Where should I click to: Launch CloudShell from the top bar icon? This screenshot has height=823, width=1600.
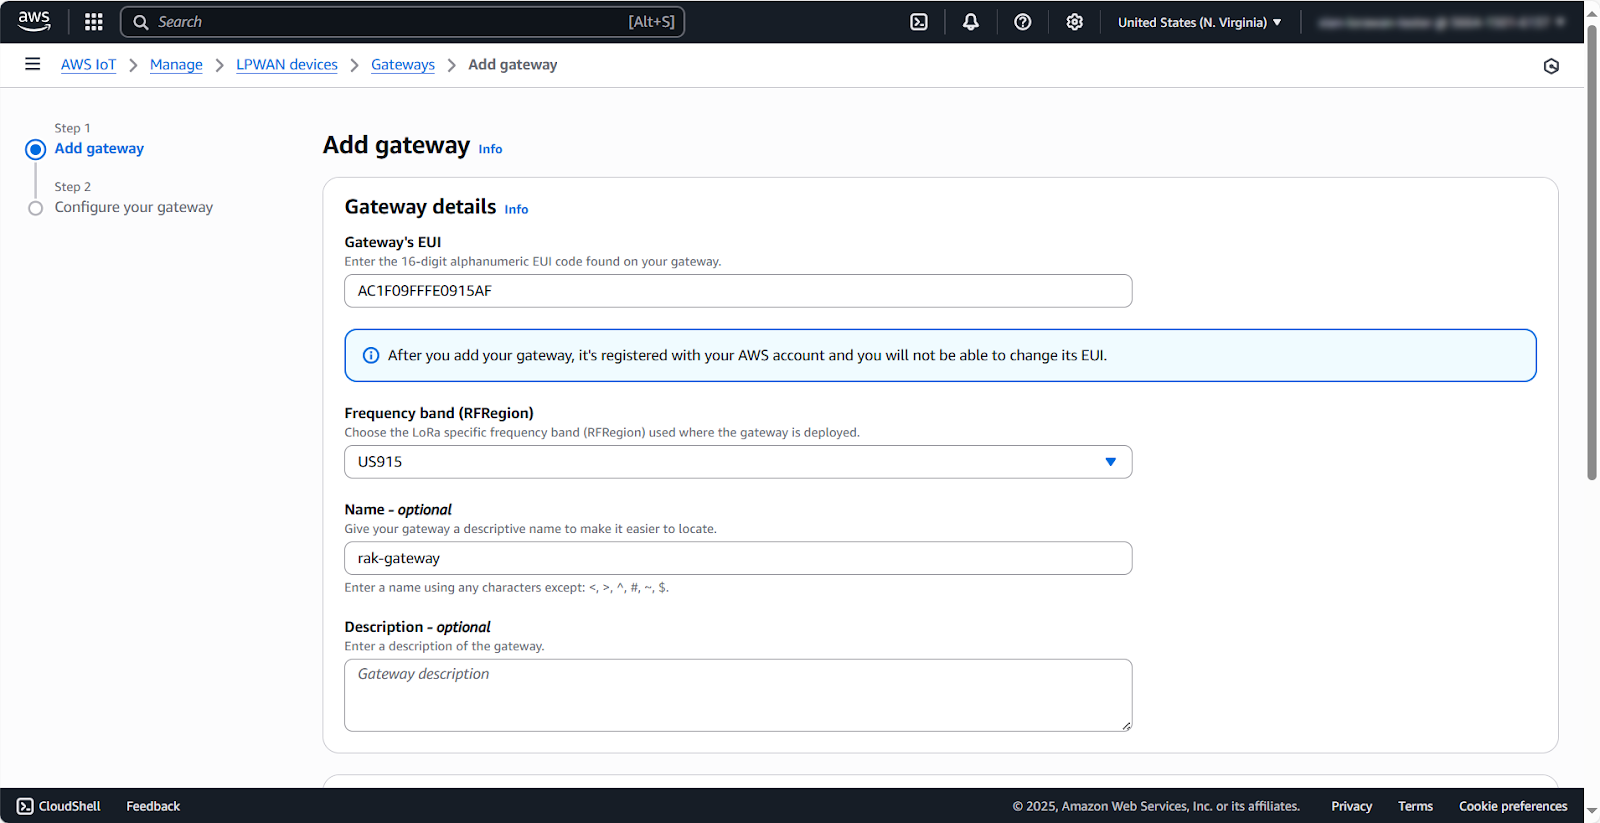(x=919, y=22)
